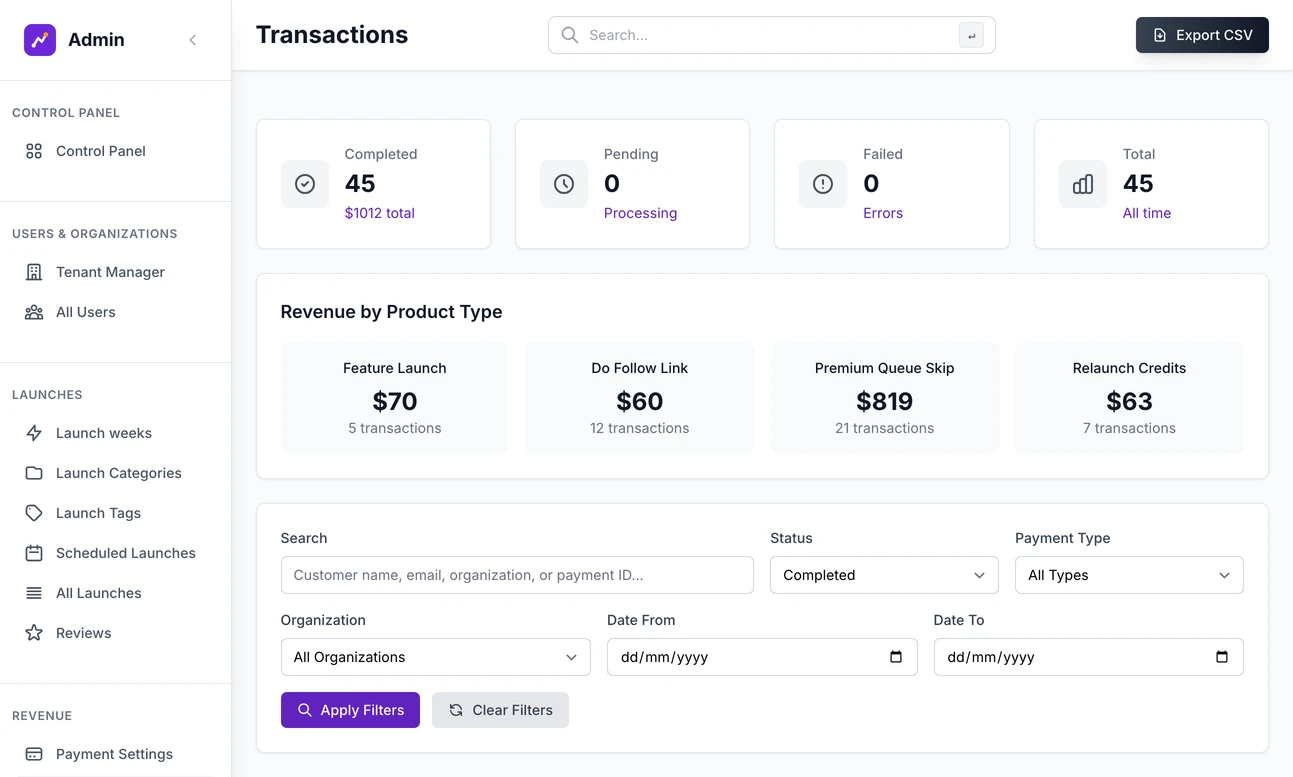The image size is (1293, 777).
Task: Open the Date From calendar picker icon
Action: (896, 657)
